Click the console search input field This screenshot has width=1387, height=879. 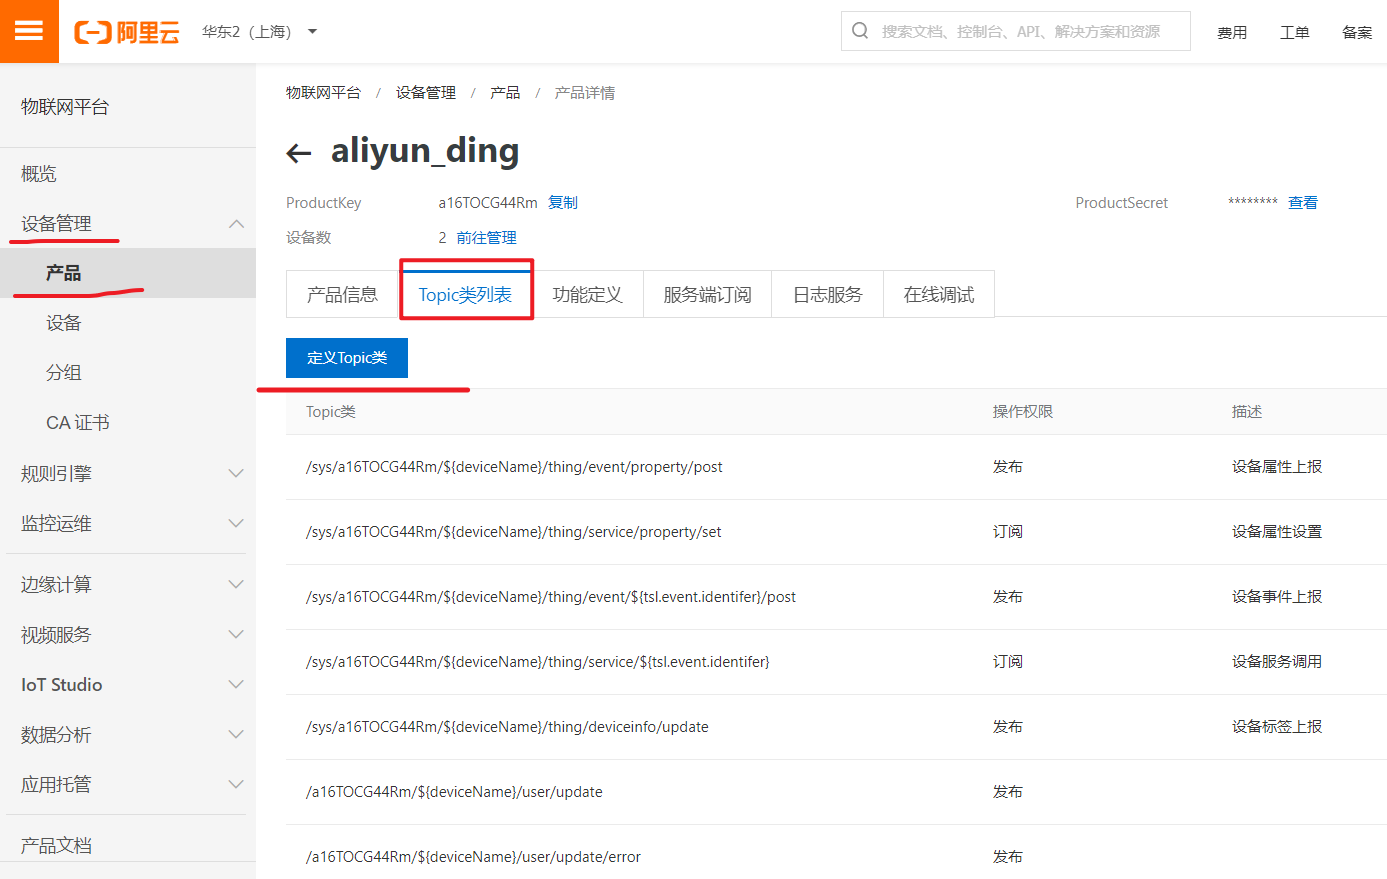click(1016, 31)
